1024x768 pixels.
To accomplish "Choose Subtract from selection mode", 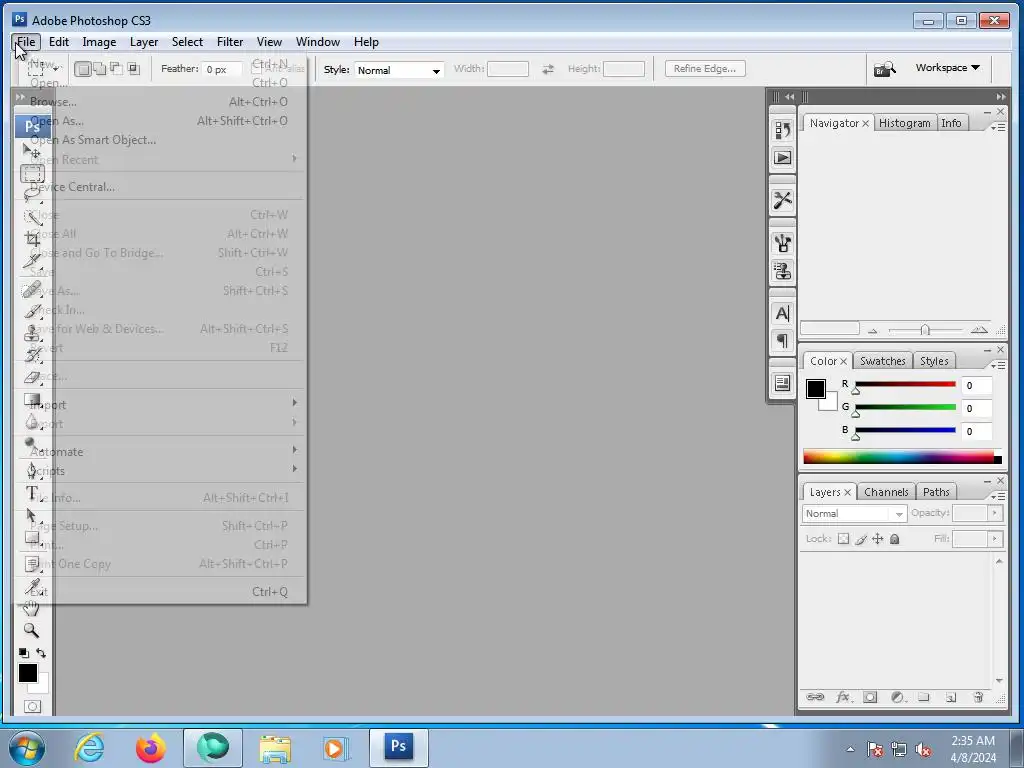I will click(116, 69).
